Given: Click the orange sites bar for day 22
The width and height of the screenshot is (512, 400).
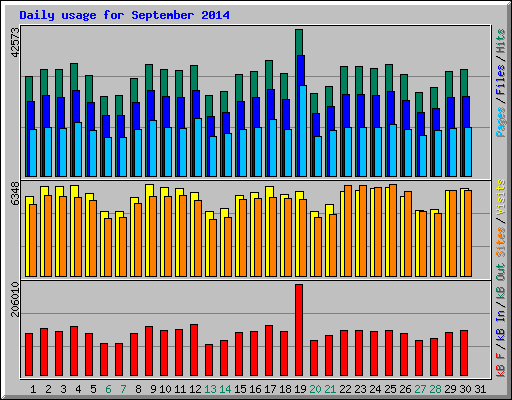Looking at the screenshot, I should (x=348, y=231).
